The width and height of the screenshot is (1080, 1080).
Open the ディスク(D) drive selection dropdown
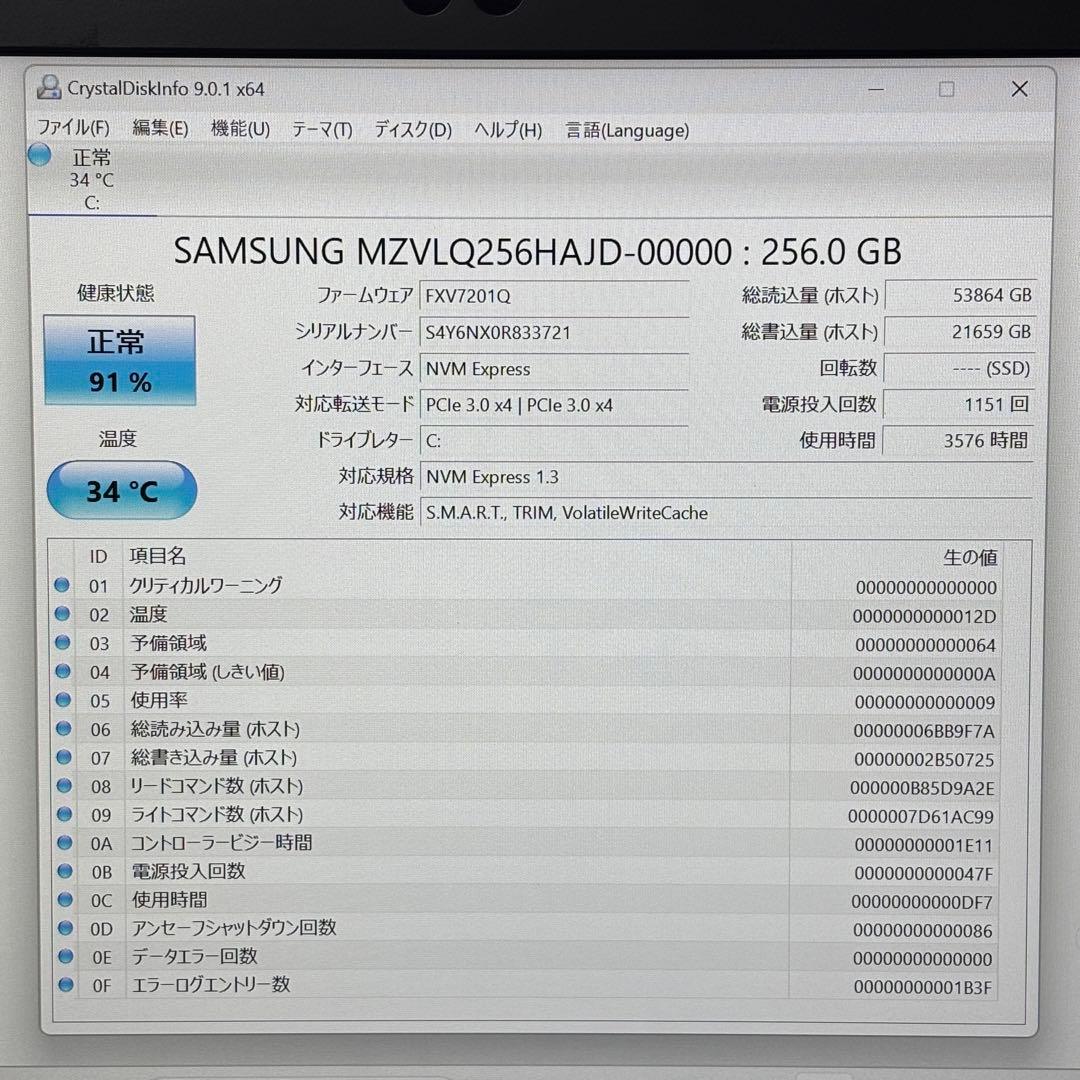click(410, 129)
